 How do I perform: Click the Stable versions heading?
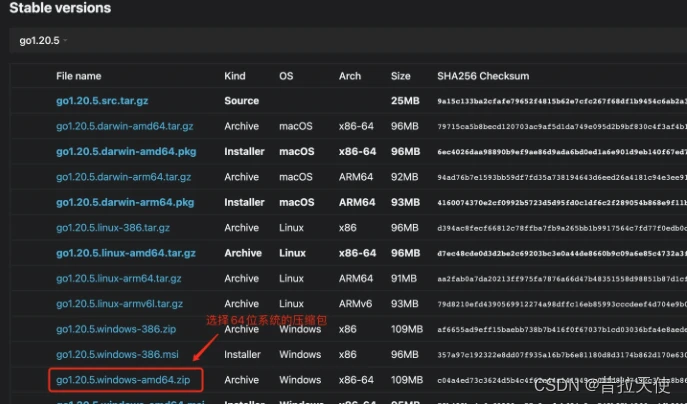tap(60, 8)
